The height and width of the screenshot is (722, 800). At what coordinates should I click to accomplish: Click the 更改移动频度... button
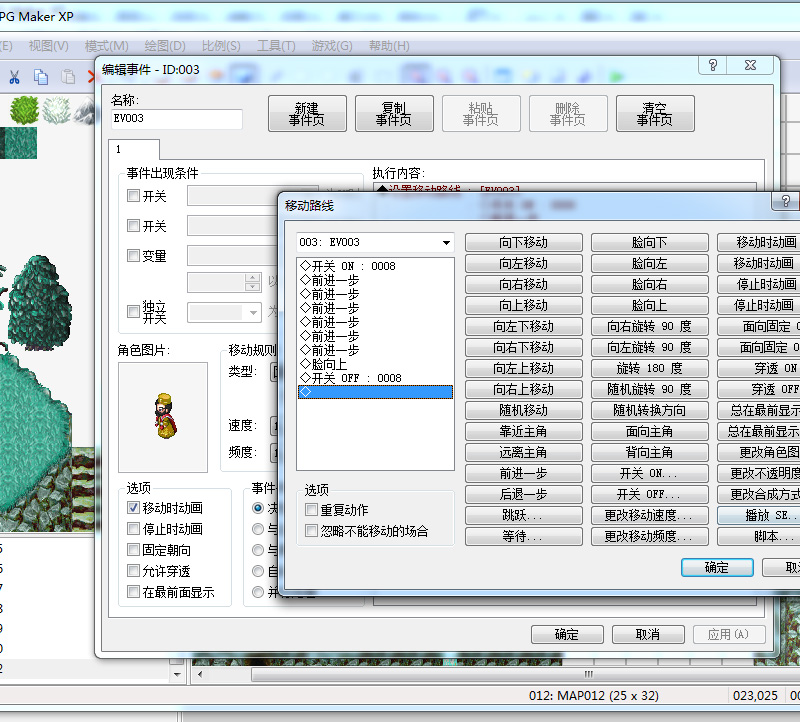pyautogui.click(x=649, y=536)
